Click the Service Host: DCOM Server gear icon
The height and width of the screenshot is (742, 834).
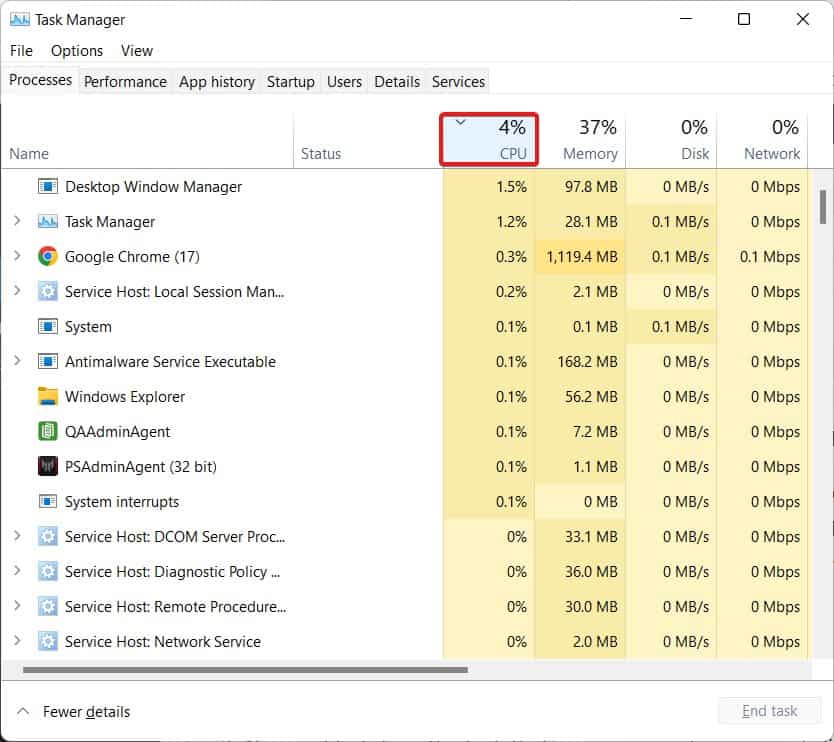click(x=48, y=537)
